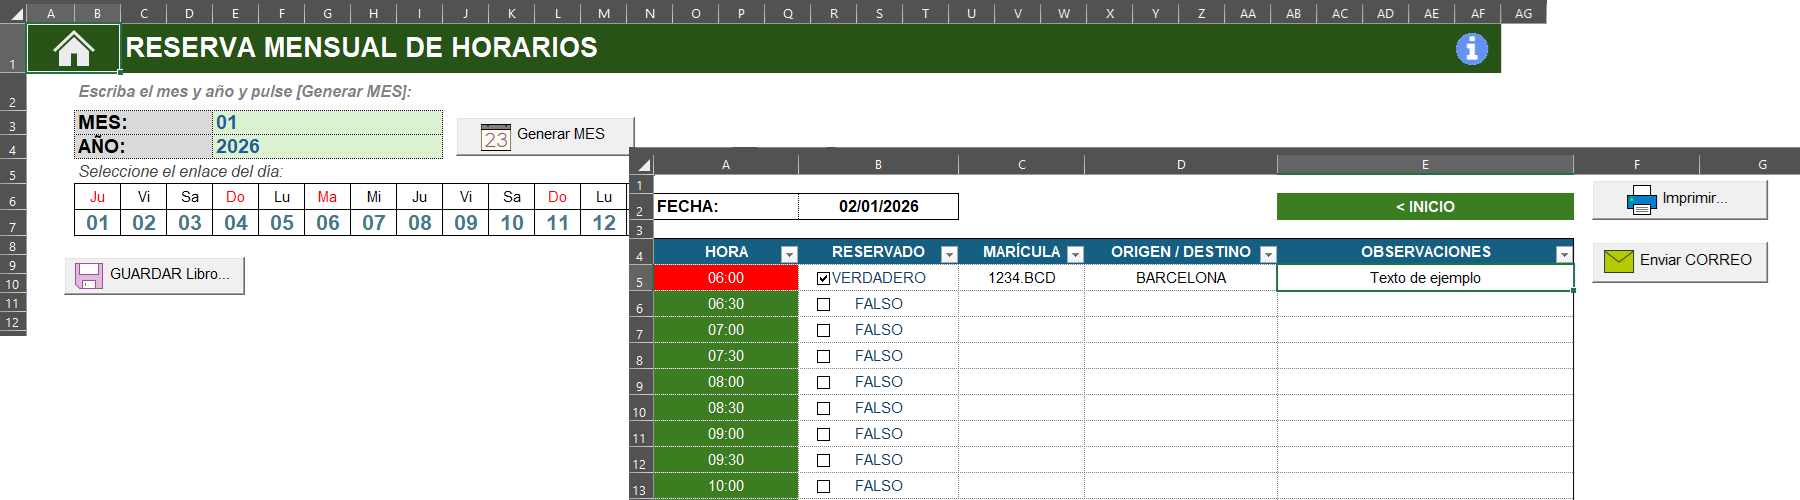This screenshot has height=500, width=1800.
Task: Open the HORA column filter dropdown
Action: pos(789,254)
